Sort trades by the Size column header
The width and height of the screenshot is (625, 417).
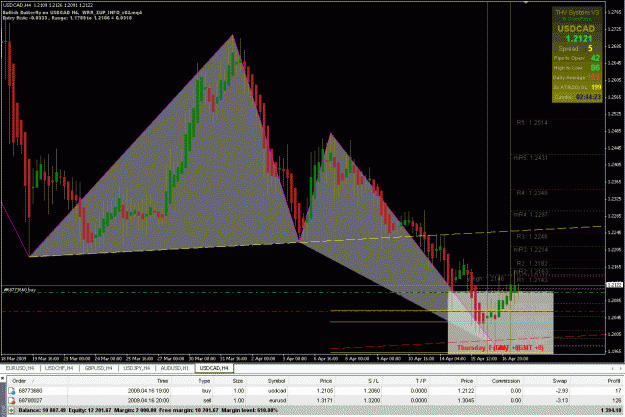238,381
